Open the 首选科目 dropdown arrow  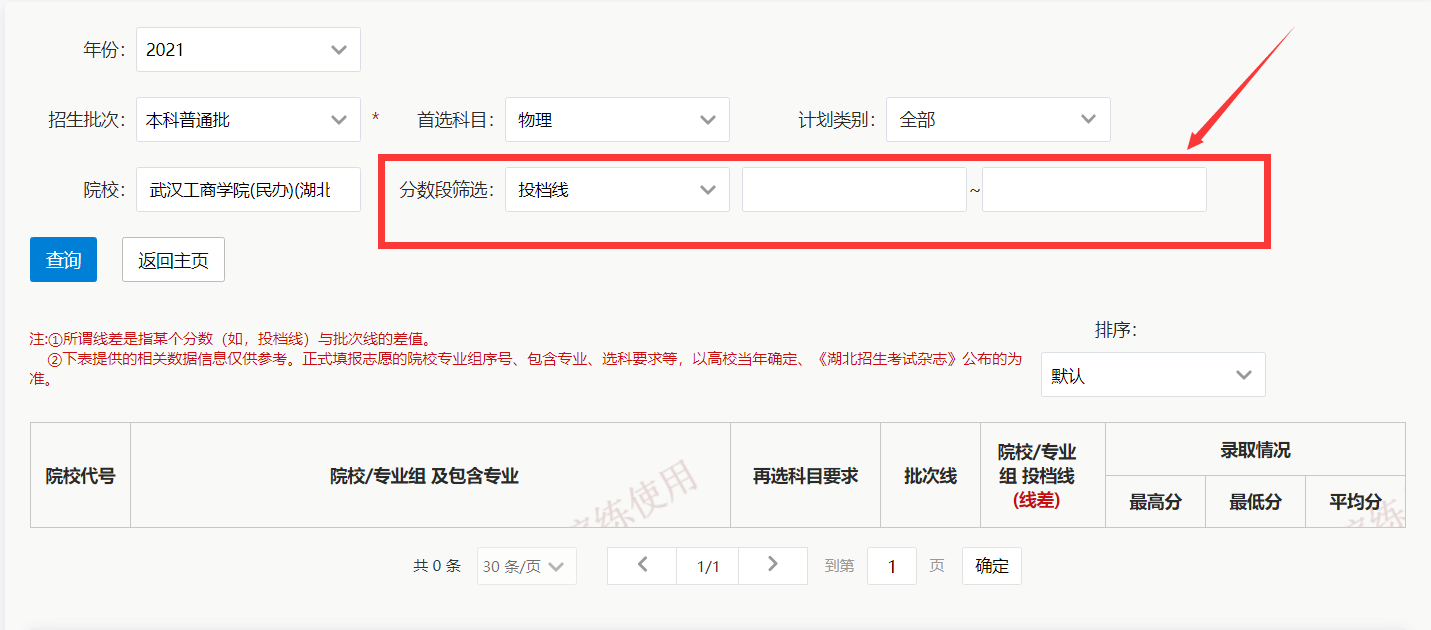point(710,119)
